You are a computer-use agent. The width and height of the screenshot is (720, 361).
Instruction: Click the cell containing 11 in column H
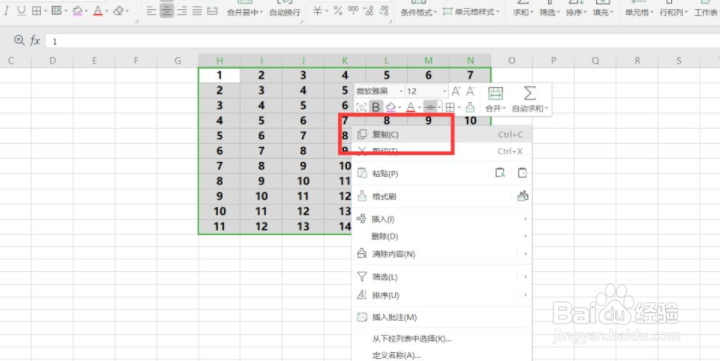coord(219,226)
